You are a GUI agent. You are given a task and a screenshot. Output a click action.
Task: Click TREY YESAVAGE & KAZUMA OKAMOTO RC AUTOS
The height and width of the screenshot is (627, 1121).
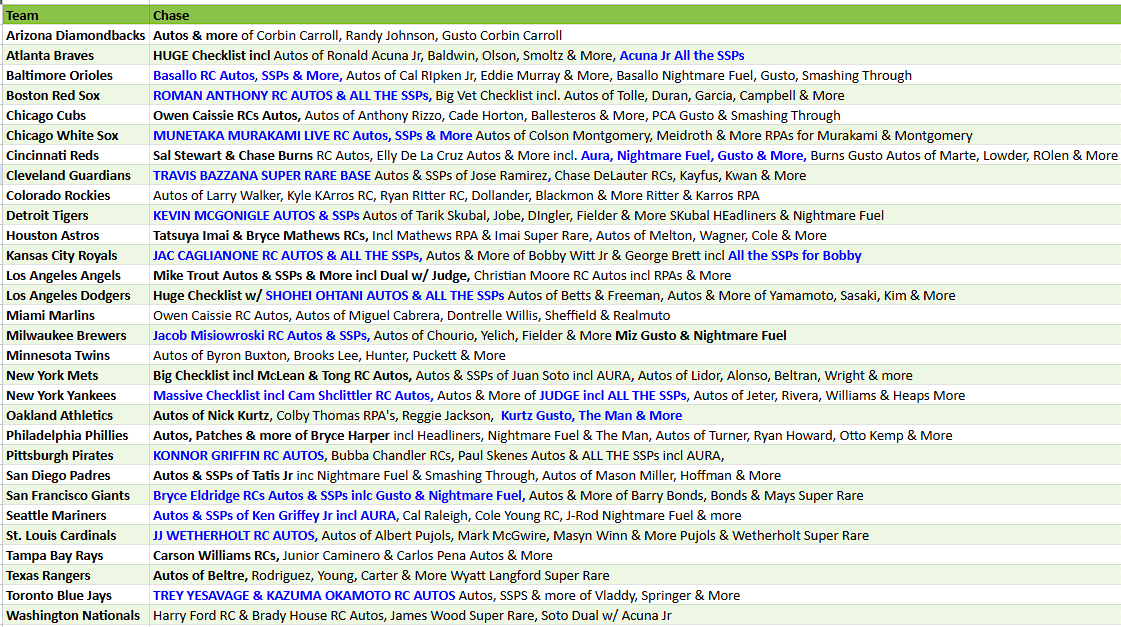[304, 596]
